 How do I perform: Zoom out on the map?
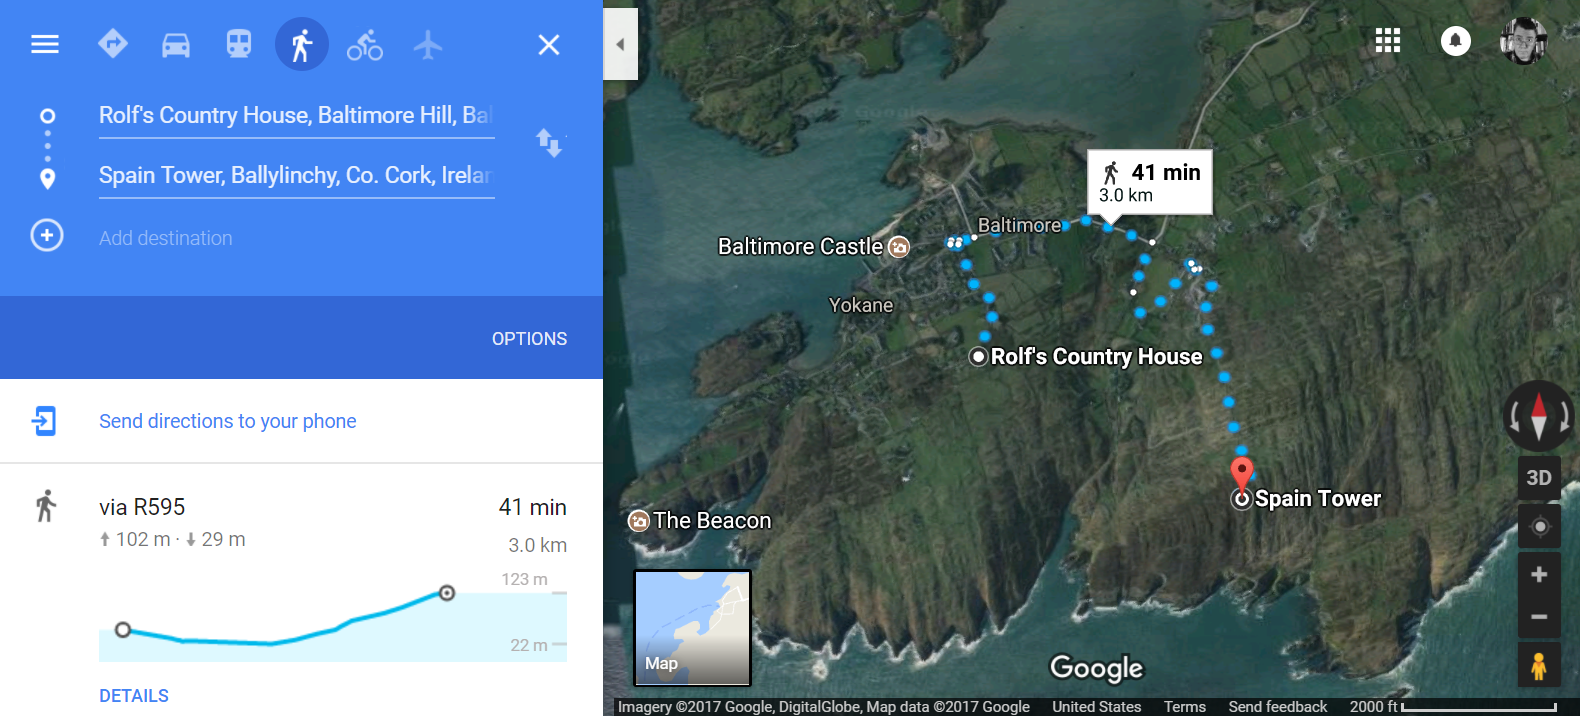pyautogui.click(x=1540, y=617)
